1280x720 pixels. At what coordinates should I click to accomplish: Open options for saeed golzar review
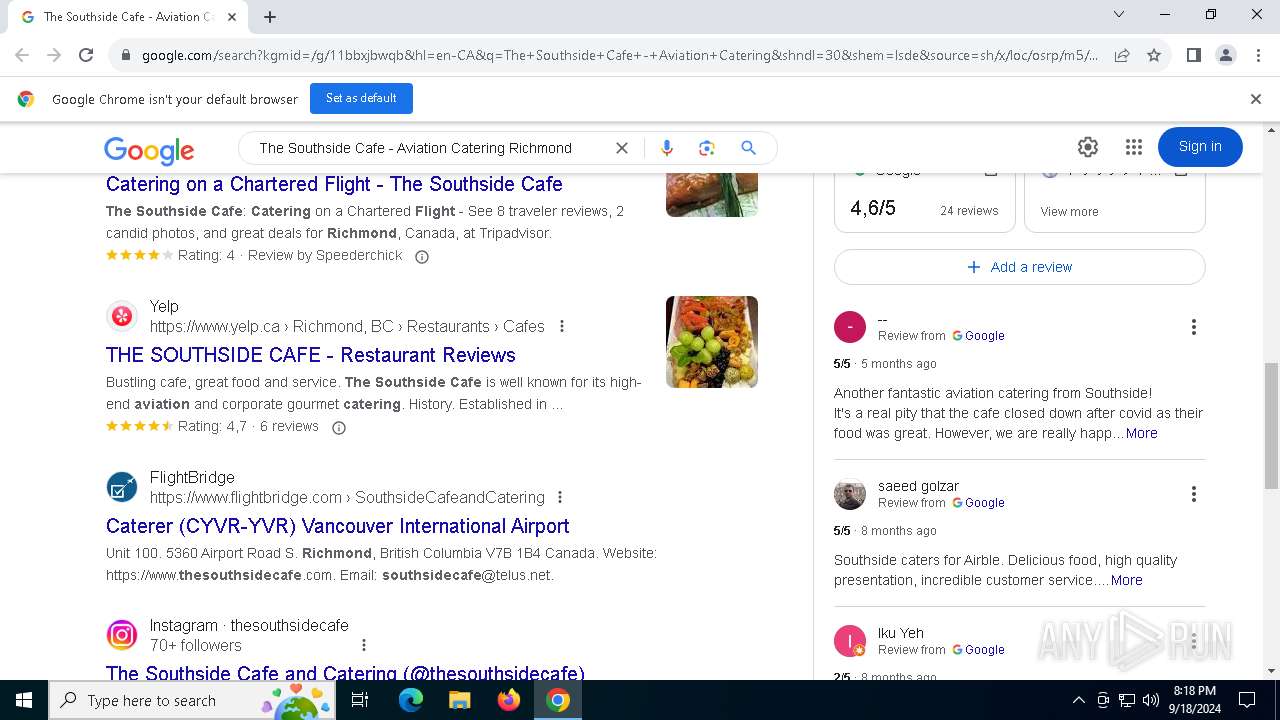click(1193, 494)
